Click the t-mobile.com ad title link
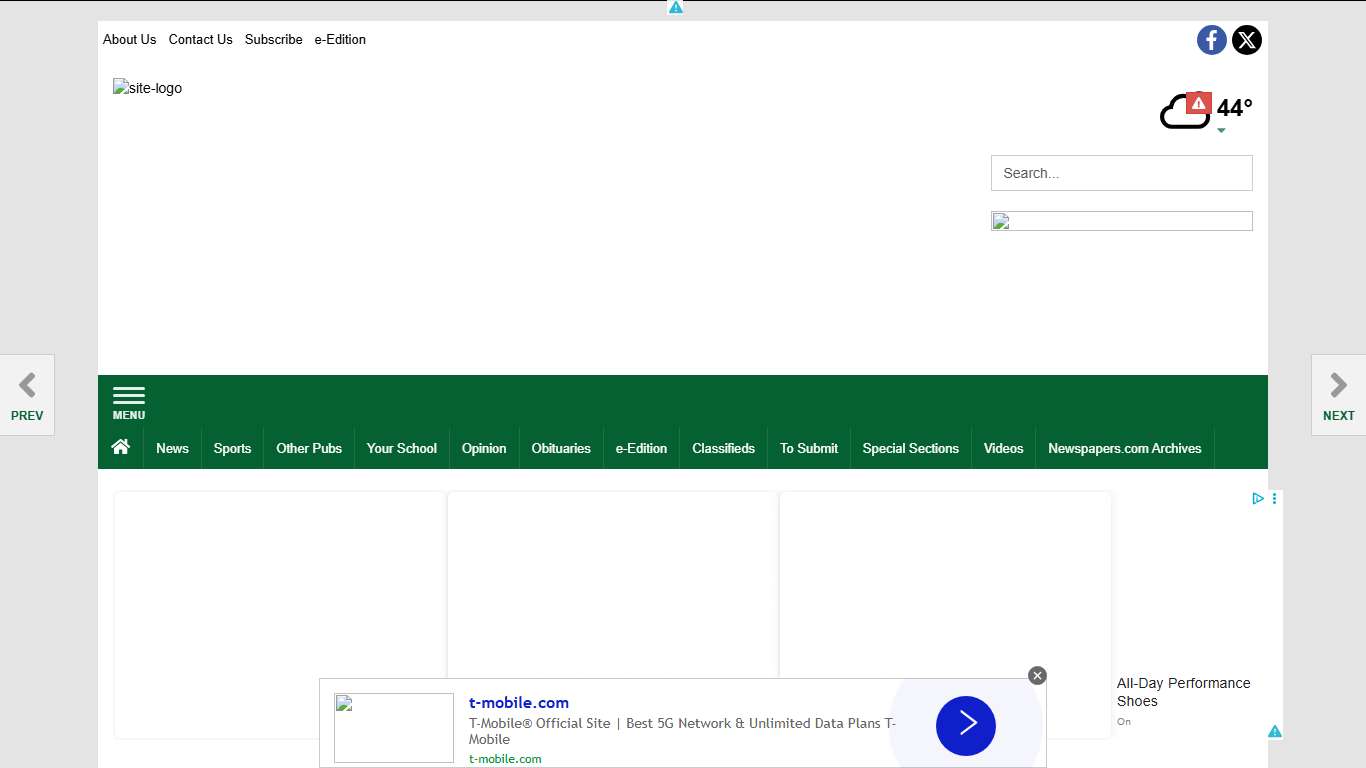Image resolution: width=1366 pixels, height=768 pixels. point(519,703)
